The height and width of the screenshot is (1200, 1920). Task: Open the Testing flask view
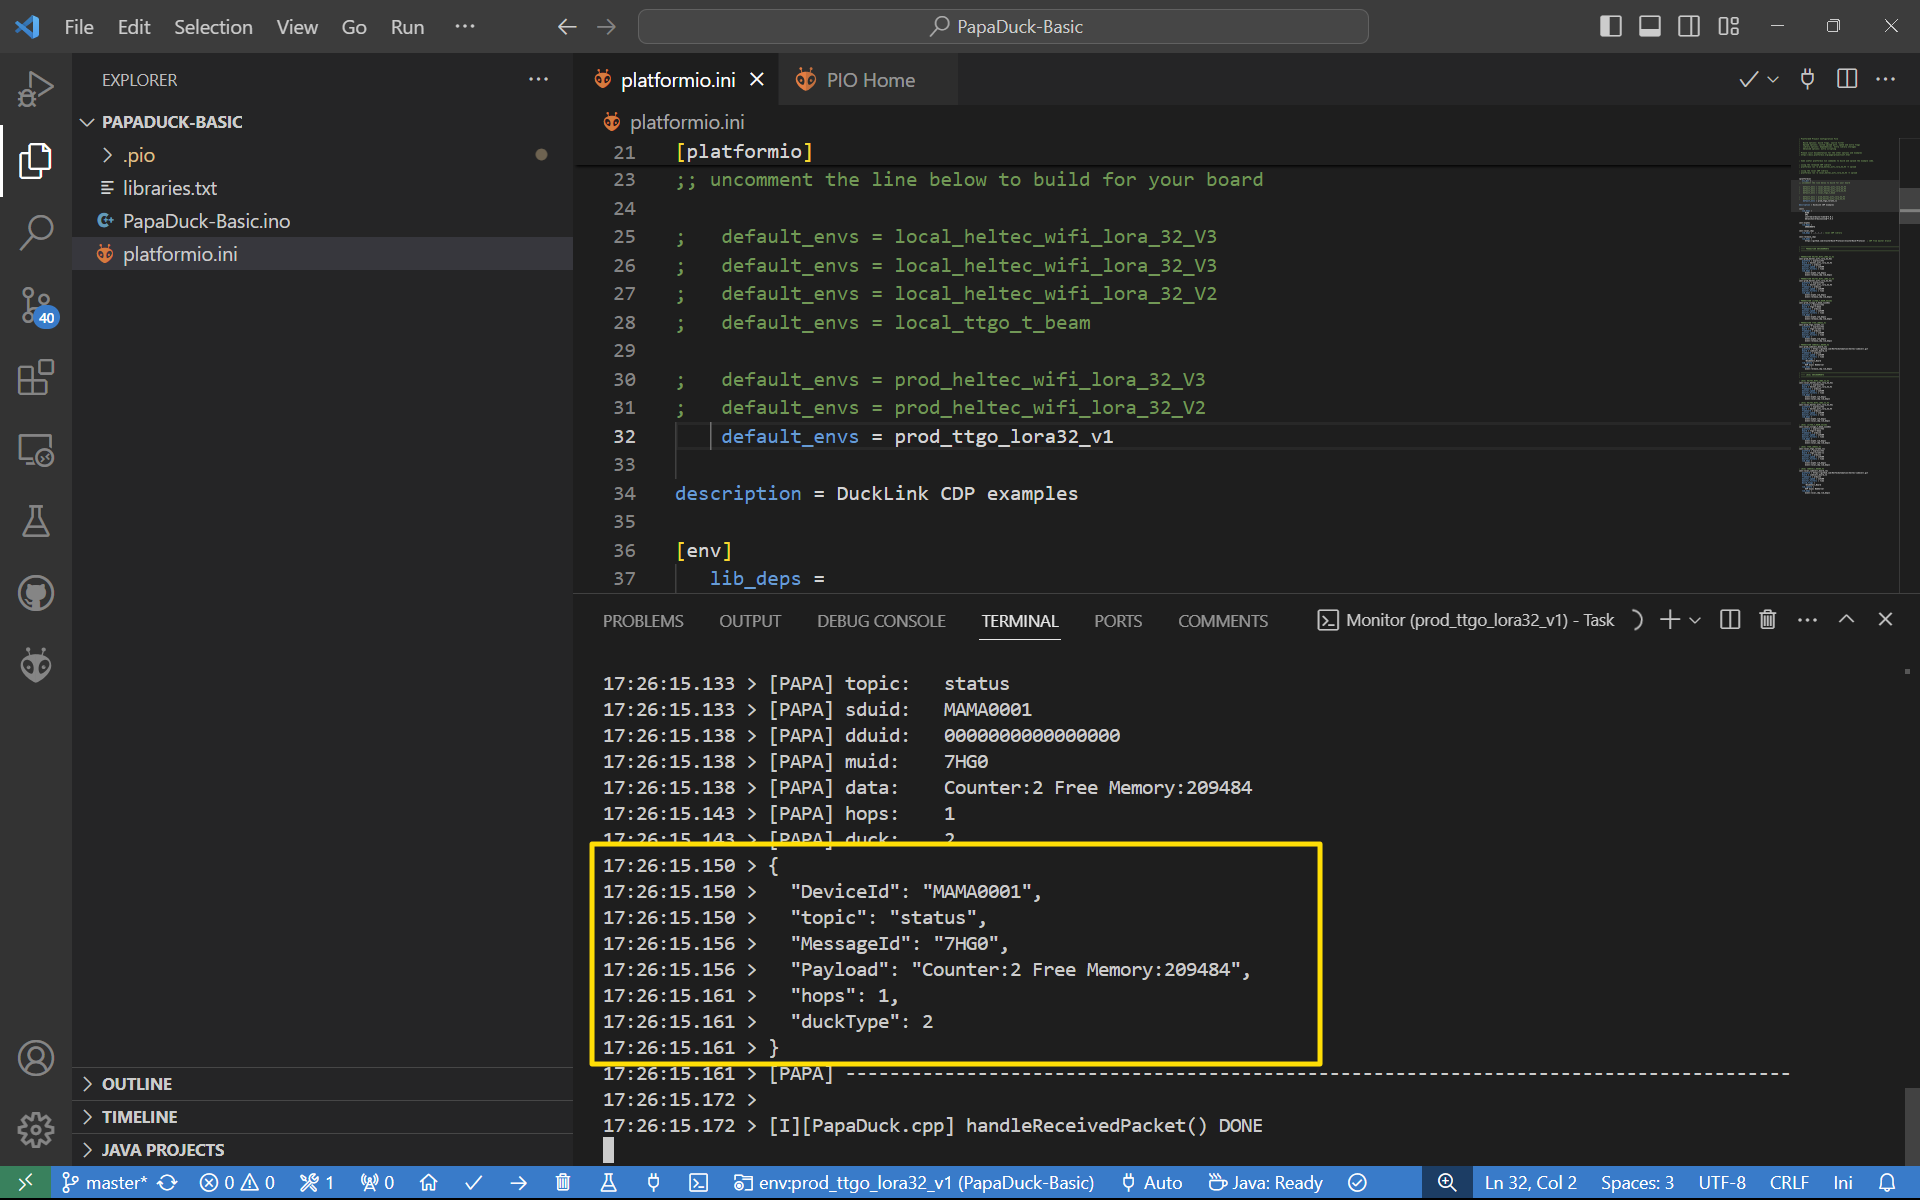click(x=36, y=521)
